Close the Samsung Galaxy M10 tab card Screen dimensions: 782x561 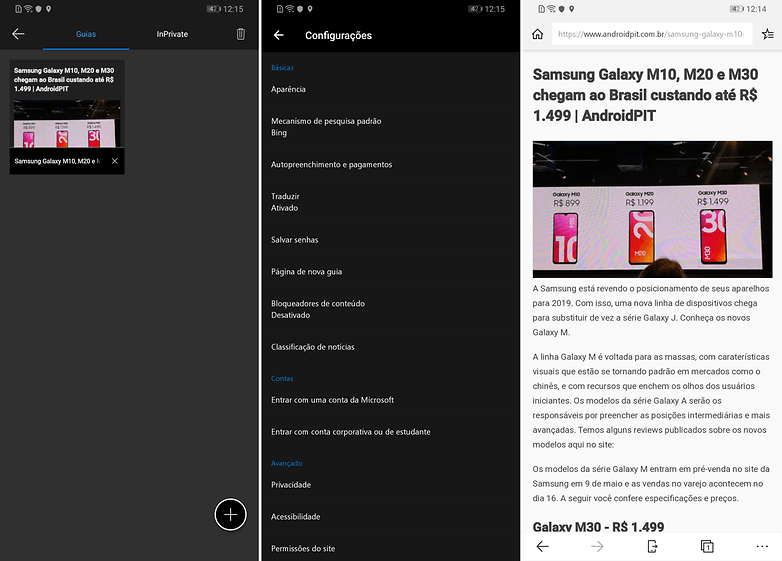point(115,161)
